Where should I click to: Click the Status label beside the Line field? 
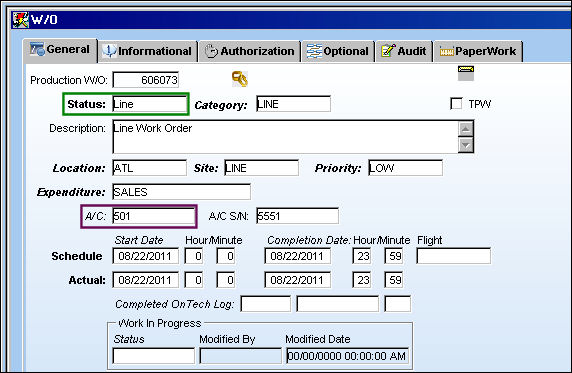[x=86, y=104]
